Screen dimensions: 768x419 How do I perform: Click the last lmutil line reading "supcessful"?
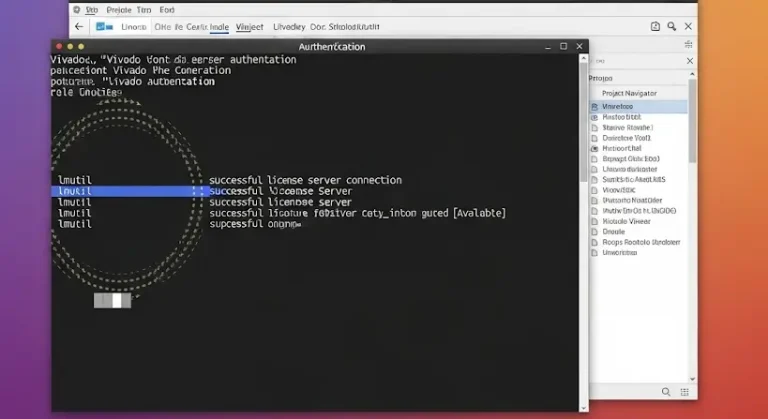255,224
